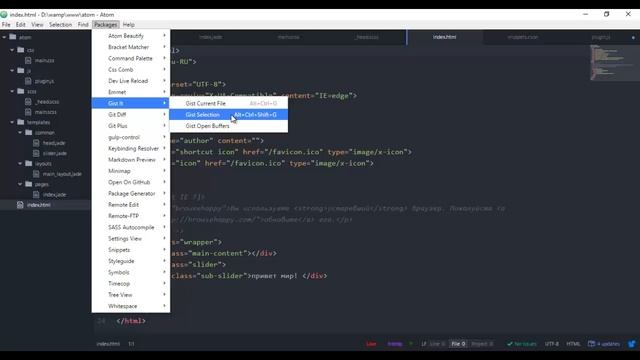The height and width of the screenshot is (360, 640).
Task: Expand Css Comb submenu
Action: click(x=131, y=69)
